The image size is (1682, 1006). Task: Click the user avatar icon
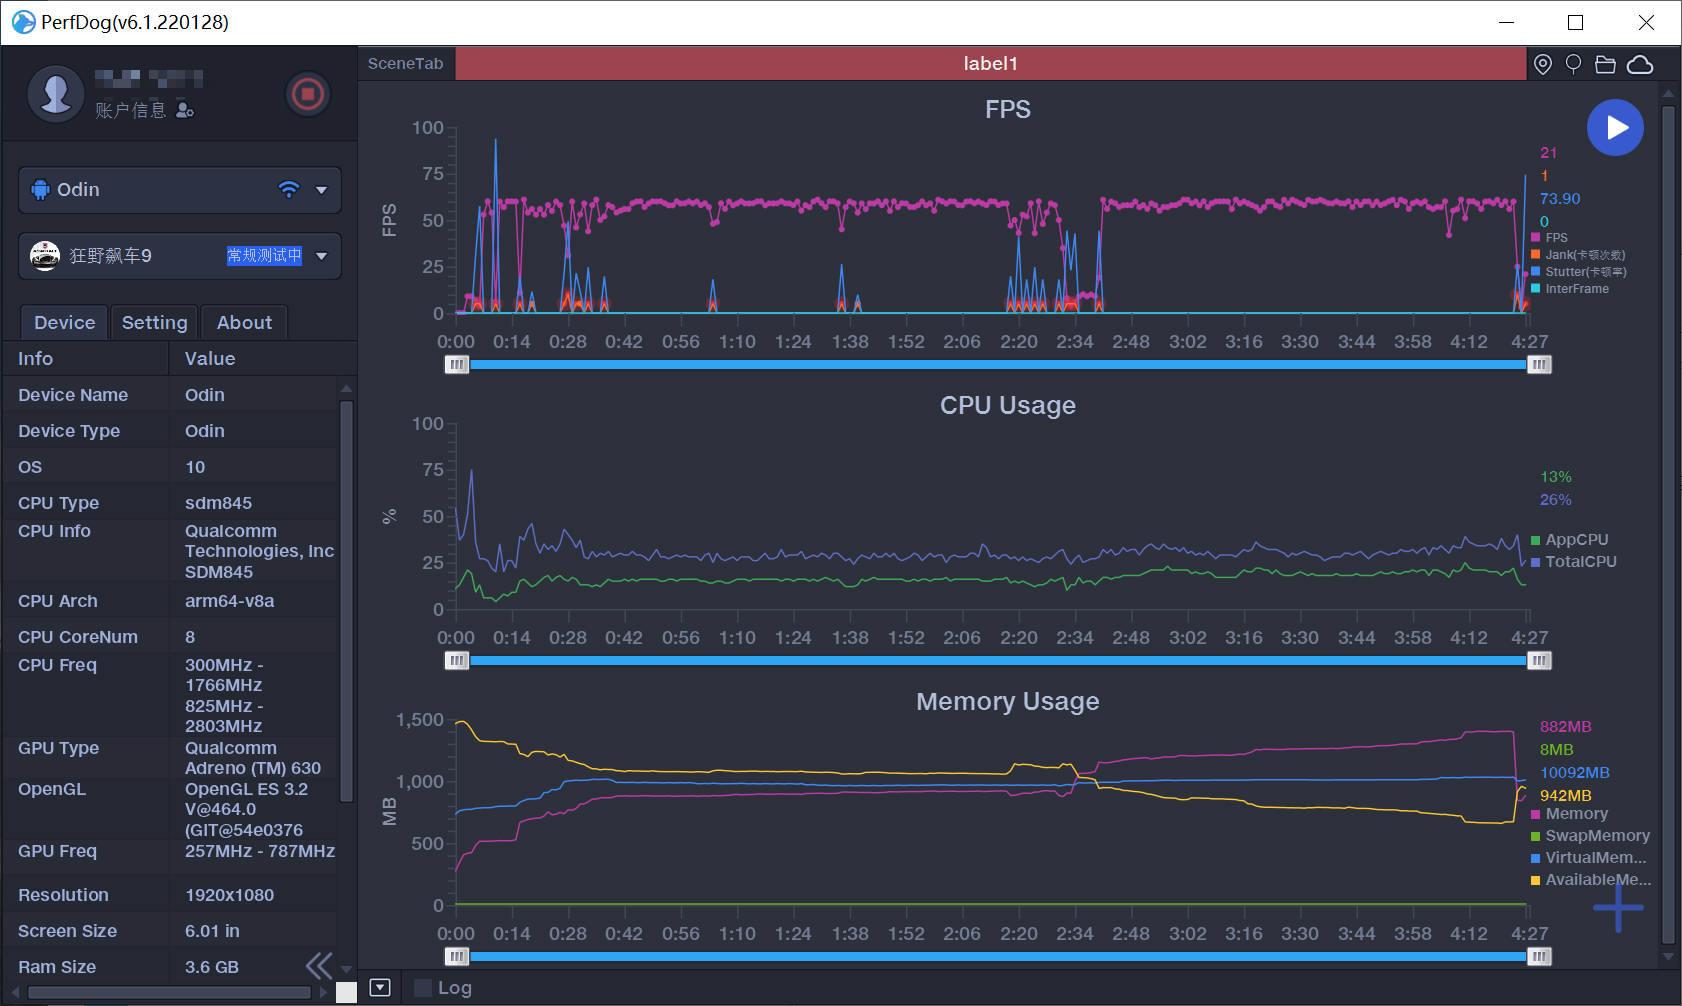coord(55,94)
